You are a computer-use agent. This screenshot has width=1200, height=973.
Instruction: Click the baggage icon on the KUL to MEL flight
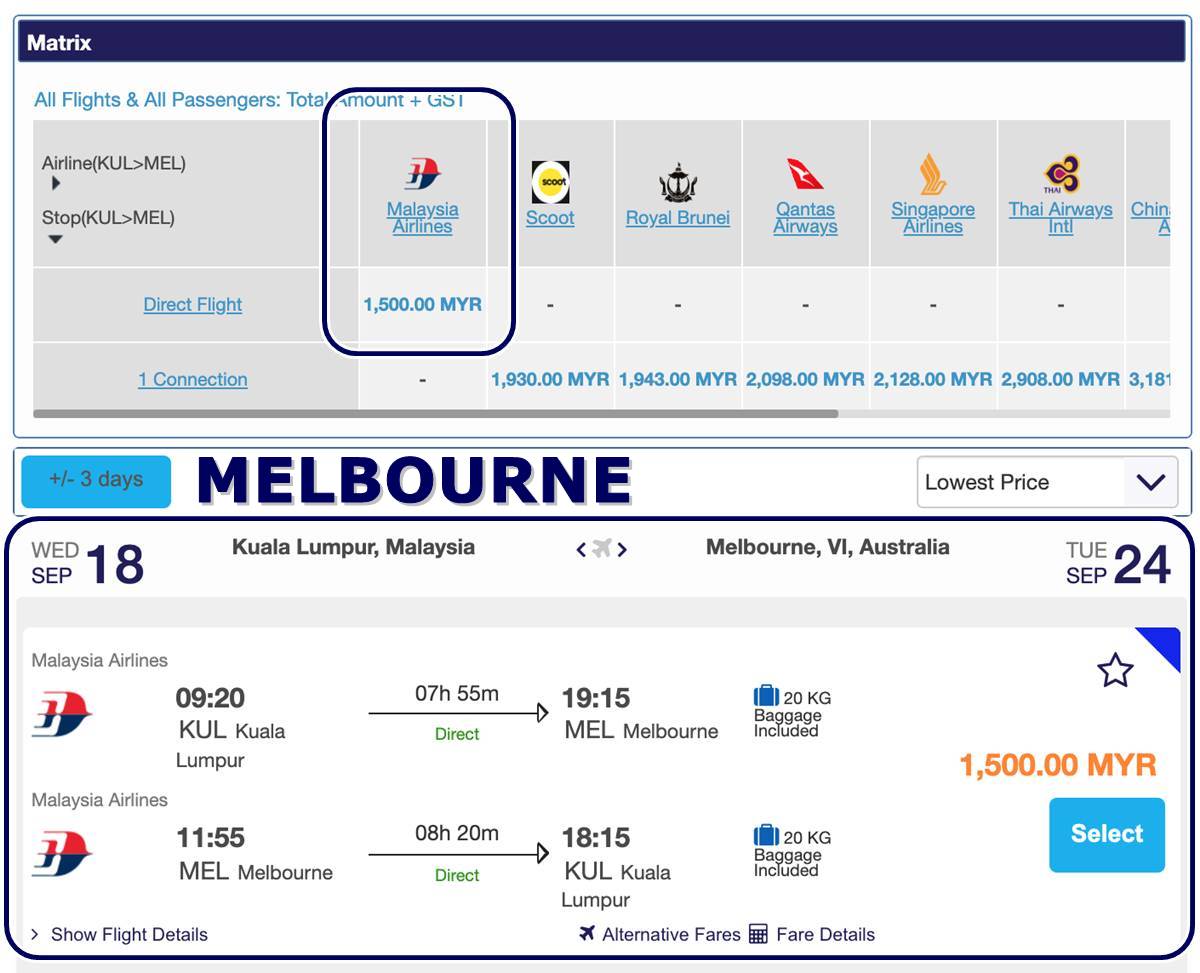pos(766,696)
